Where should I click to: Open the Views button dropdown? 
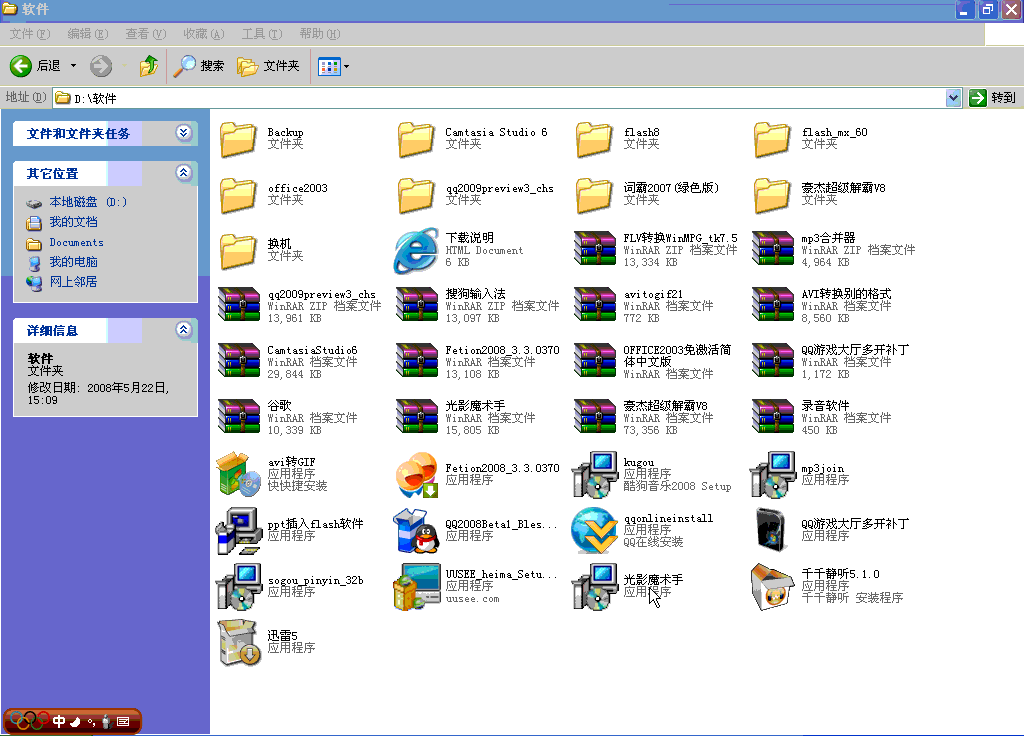pyautogui.click(x=346, y=66)
